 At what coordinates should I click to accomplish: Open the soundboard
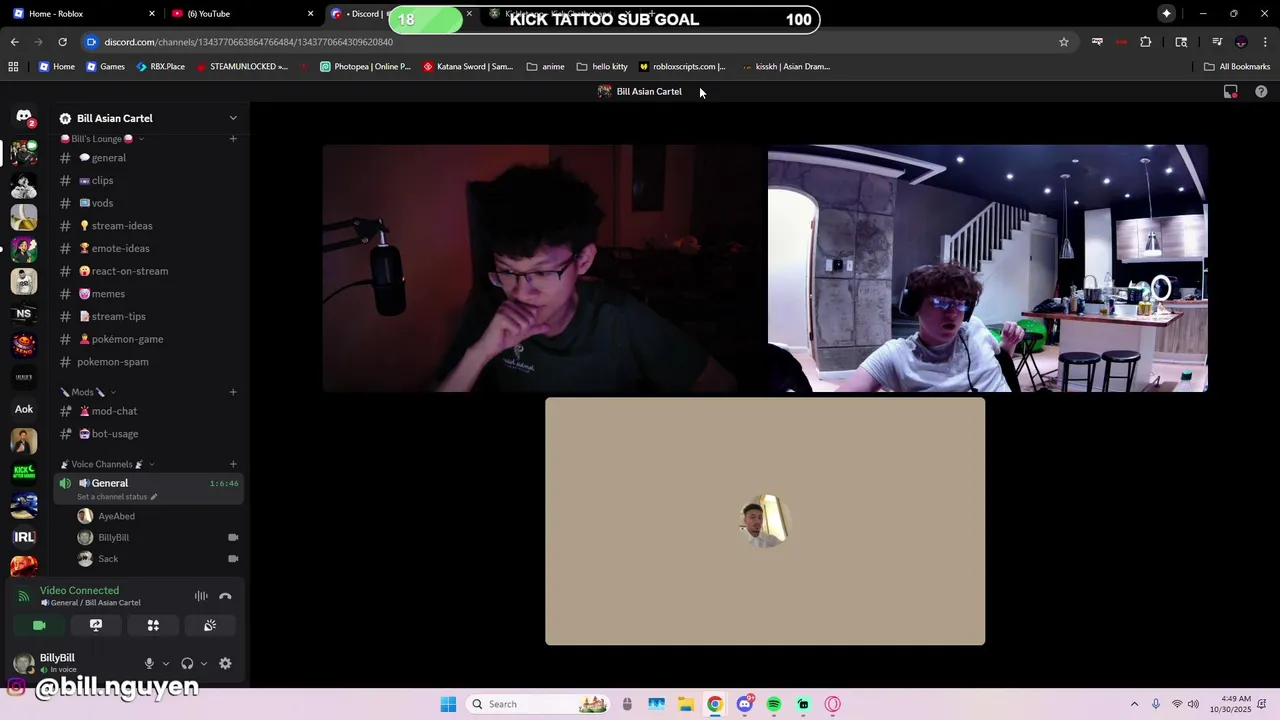click(x=210, y=625)
